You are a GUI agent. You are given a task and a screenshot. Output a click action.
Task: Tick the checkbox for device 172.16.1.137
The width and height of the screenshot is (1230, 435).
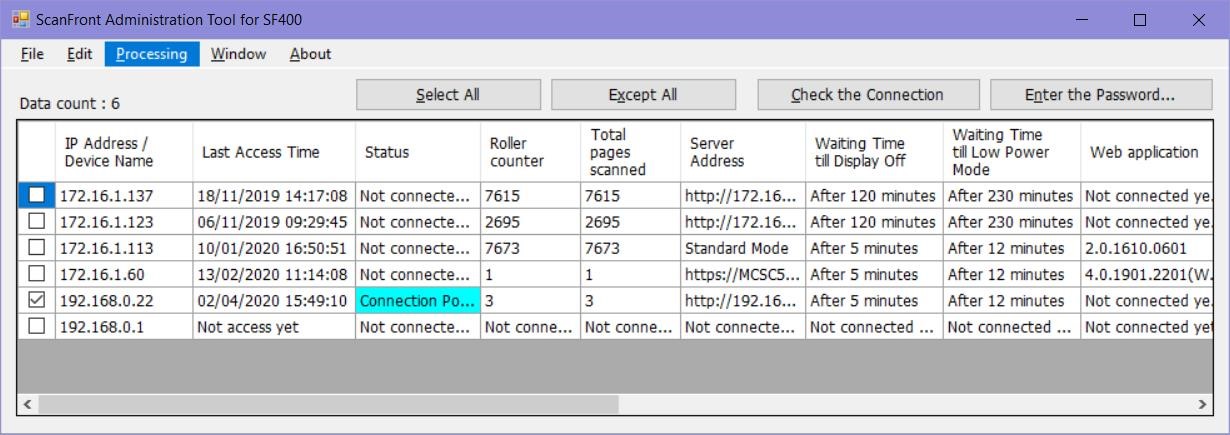(x=36, y=196)
